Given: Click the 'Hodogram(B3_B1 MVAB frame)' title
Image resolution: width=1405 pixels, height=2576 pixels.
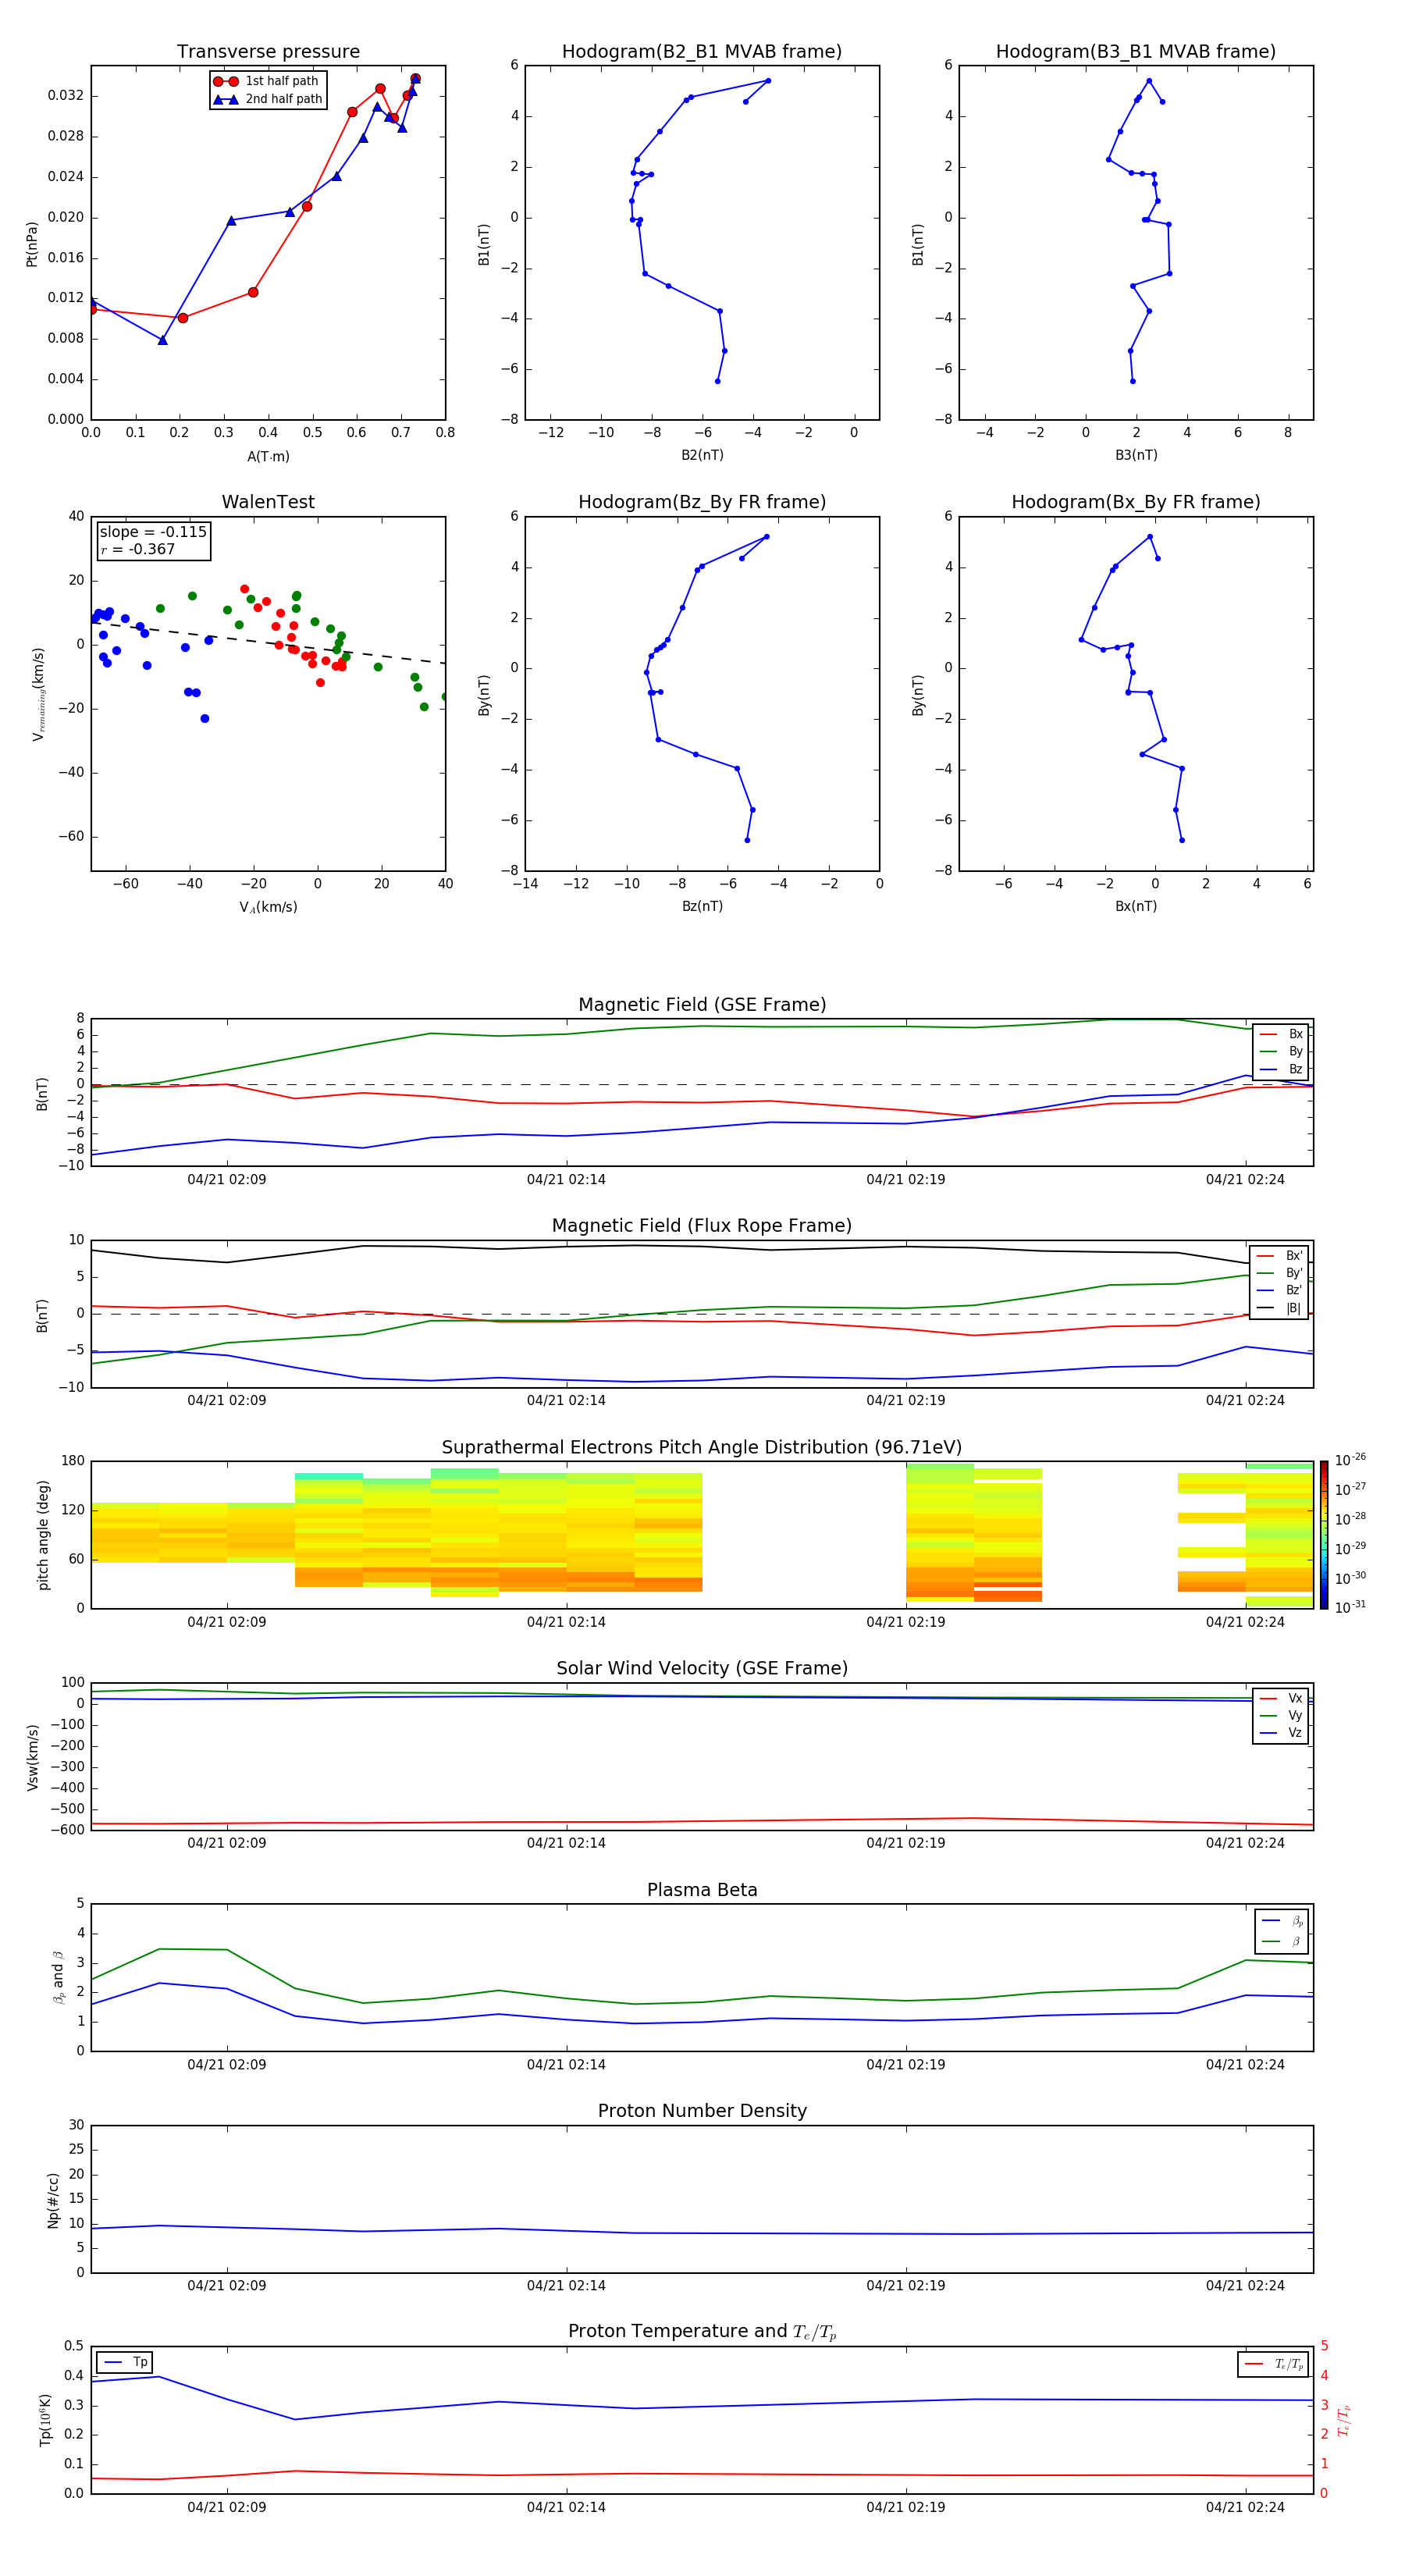Looking at the screenshot, I should click(x=1136, y=52).
